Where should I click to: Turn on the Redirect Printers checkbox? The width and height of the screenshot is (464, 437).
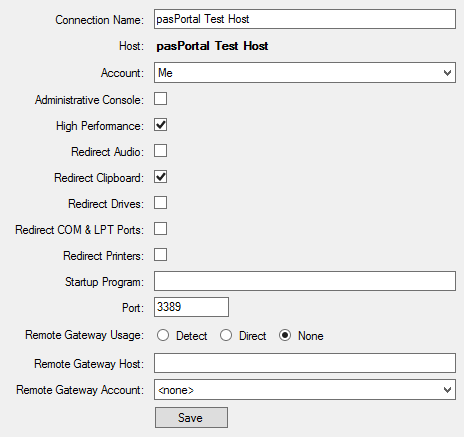tap(160, 255)
